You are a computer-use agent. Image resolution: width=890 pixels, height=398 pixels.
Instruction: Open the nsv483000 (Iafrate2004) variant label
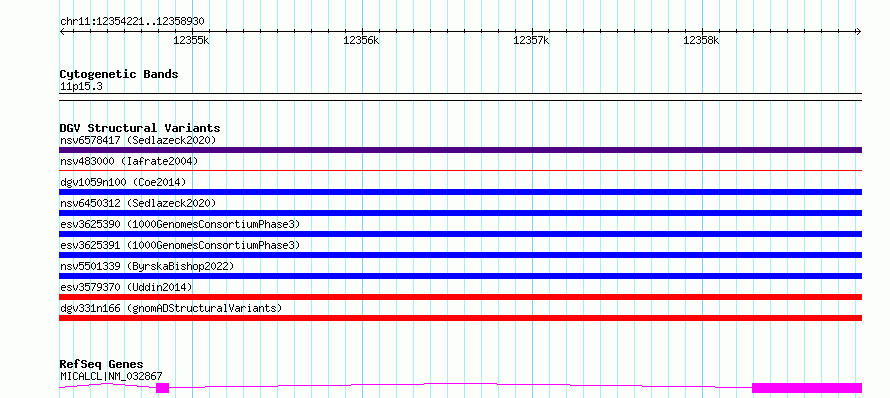(129, 161)
